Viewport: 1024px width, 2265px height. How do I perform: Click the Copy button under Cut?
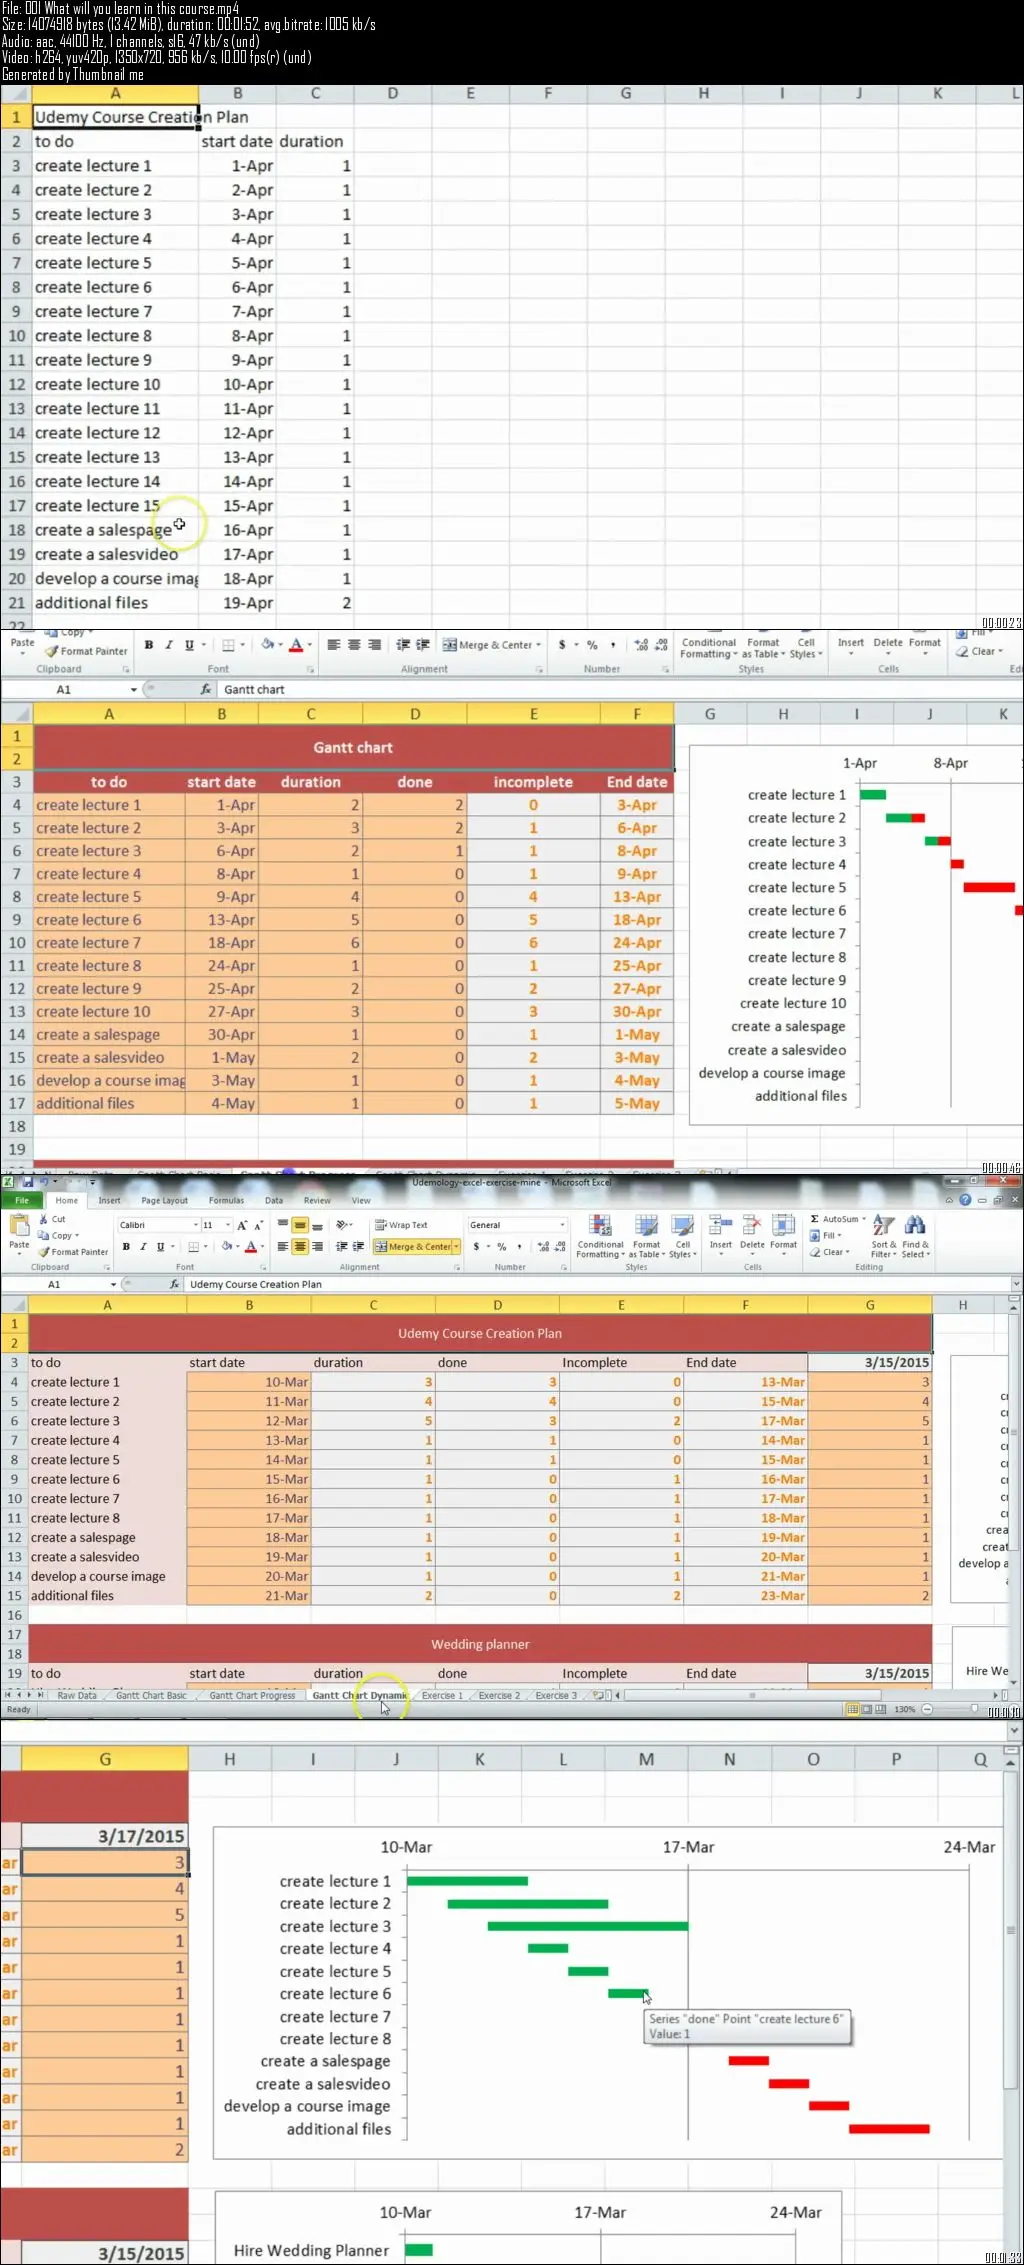coord(56,1236)
